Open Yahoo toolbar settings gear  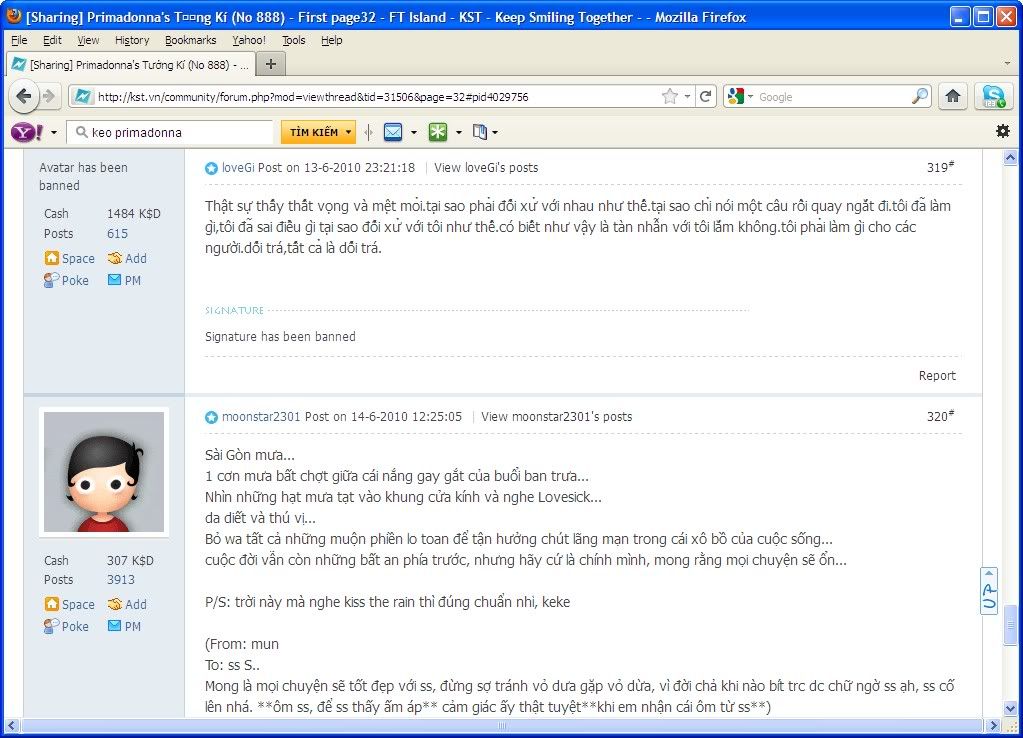pos(1003,131)
